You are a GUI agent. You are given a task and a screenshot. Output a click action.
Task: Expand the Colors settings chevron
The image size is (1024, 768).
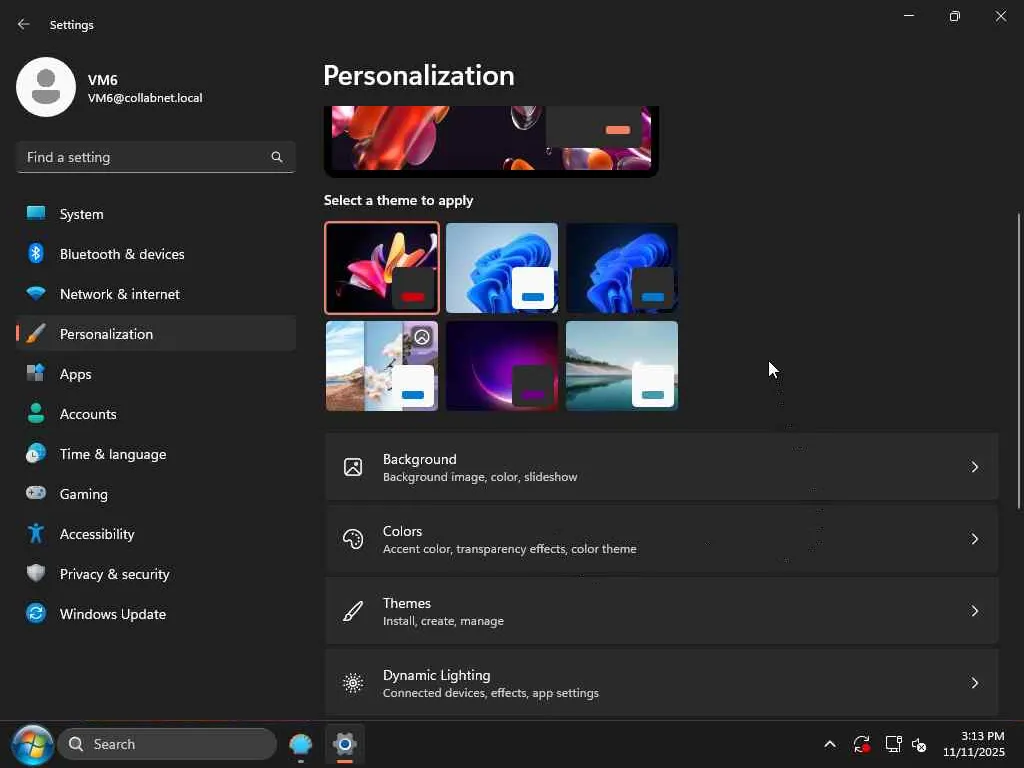[974, 539]
